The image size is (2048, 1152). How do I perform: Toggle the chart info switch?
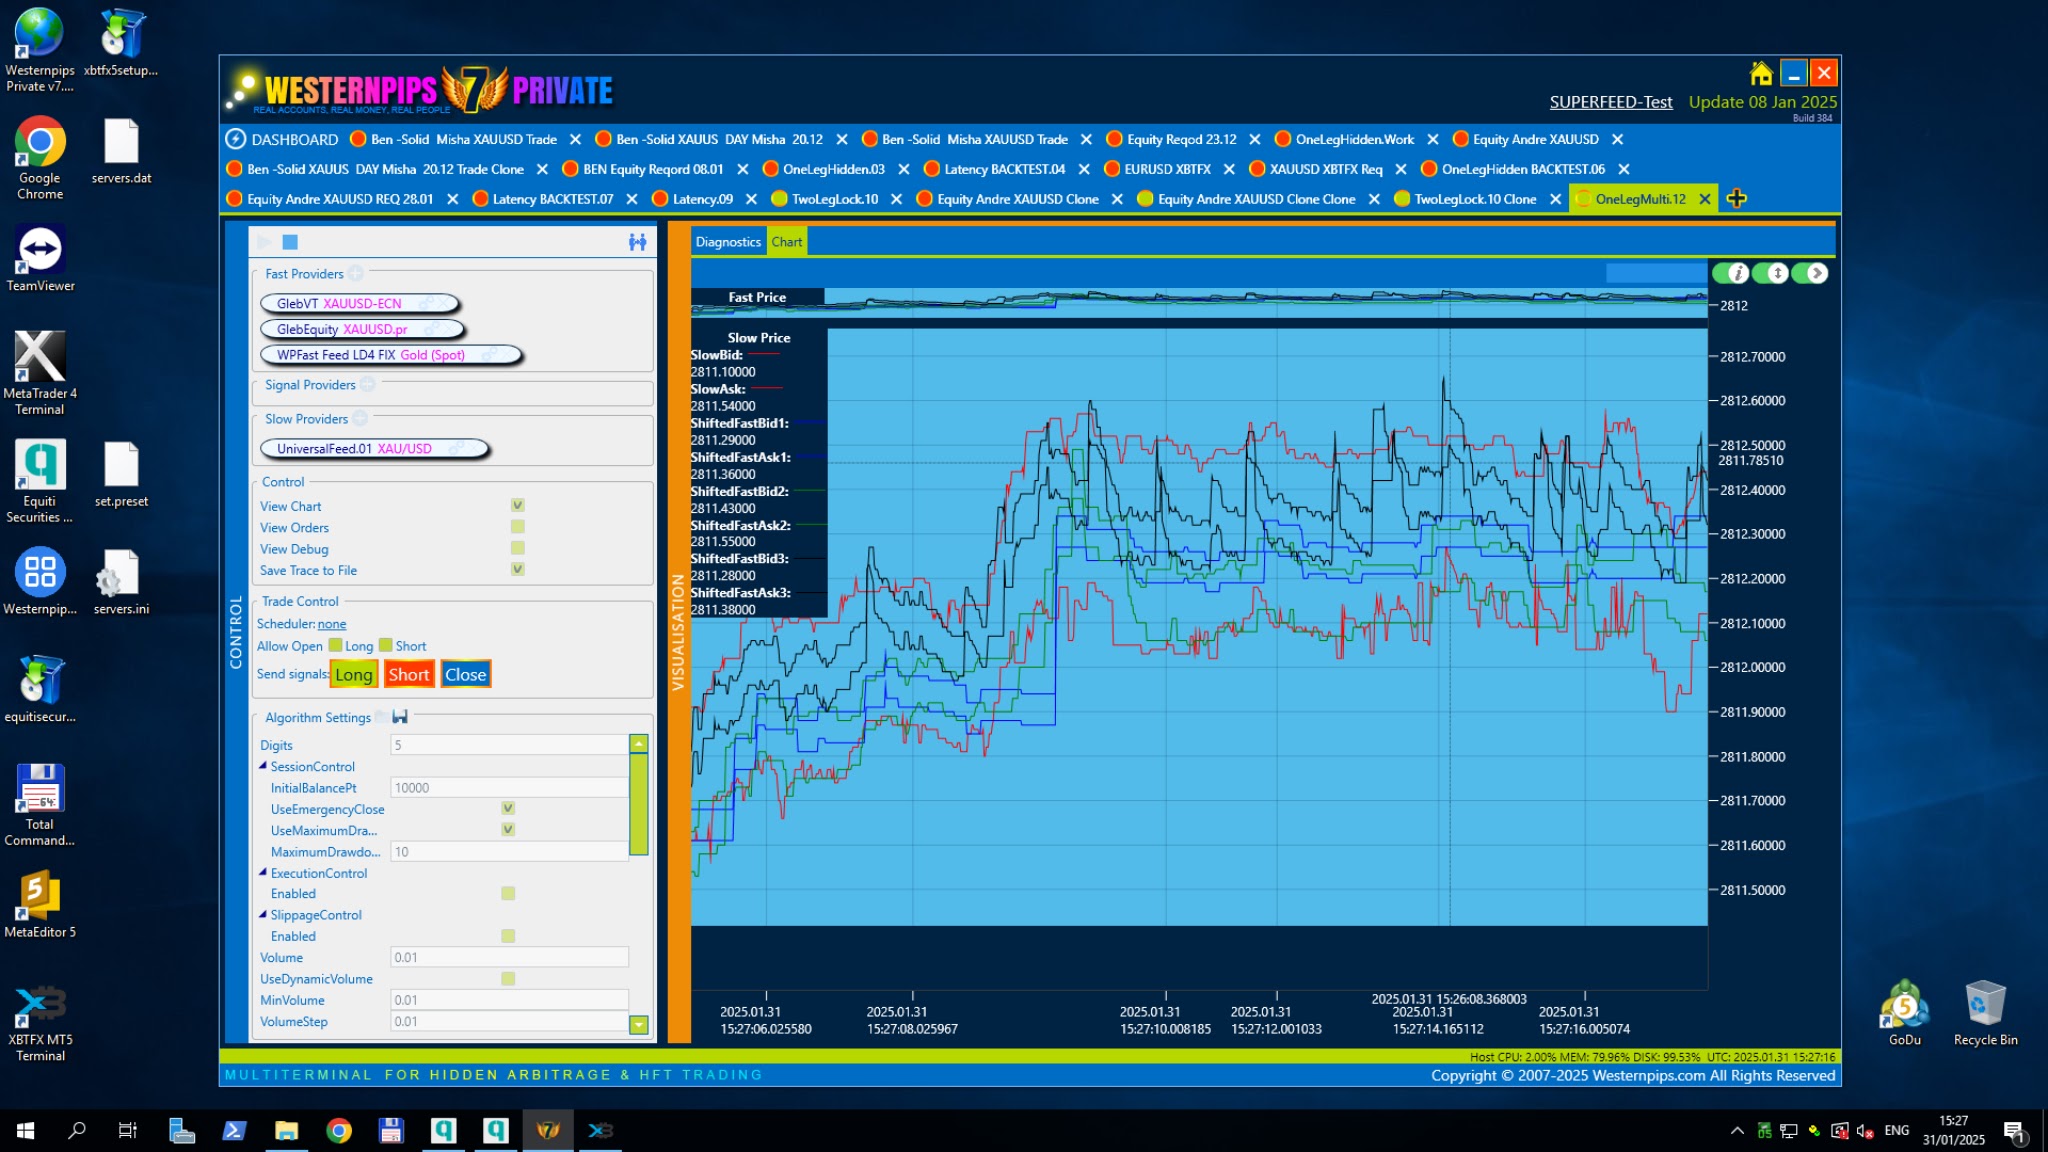tap(1731, 273)
